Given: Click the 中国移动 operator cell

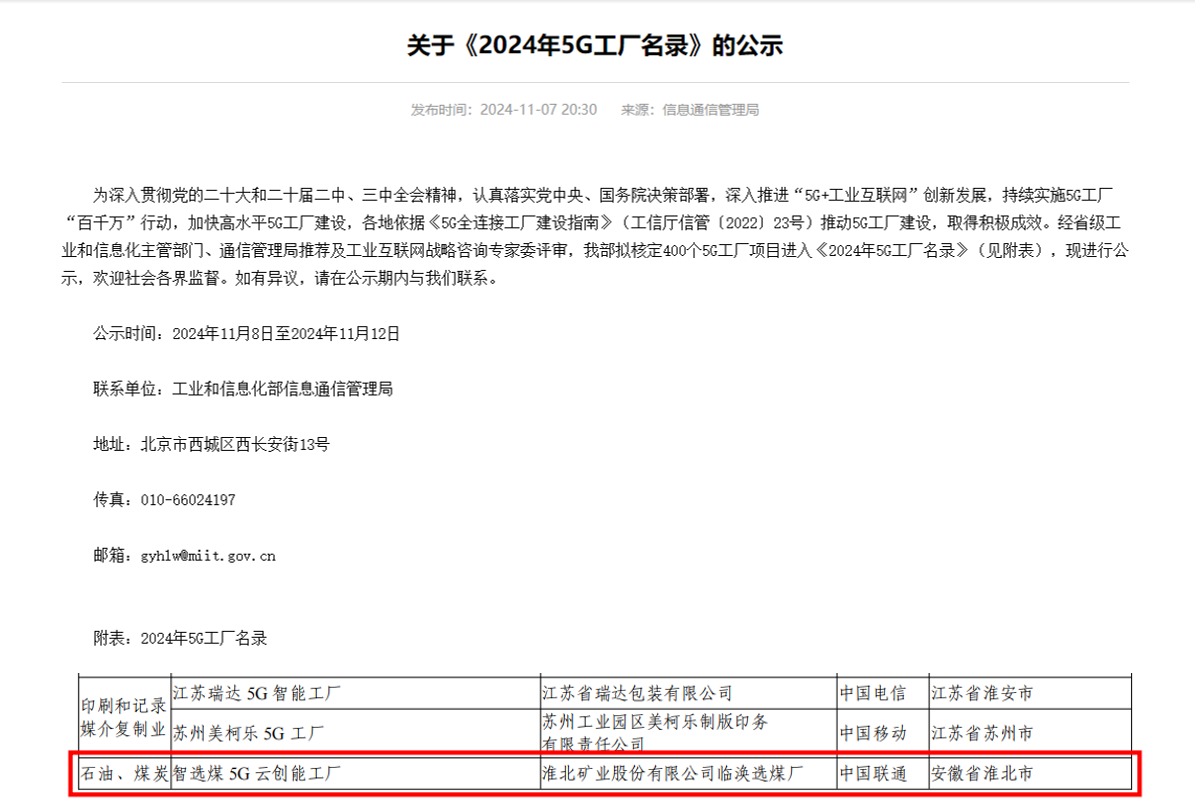Looking at the screenshot, I should pos(872,733).
